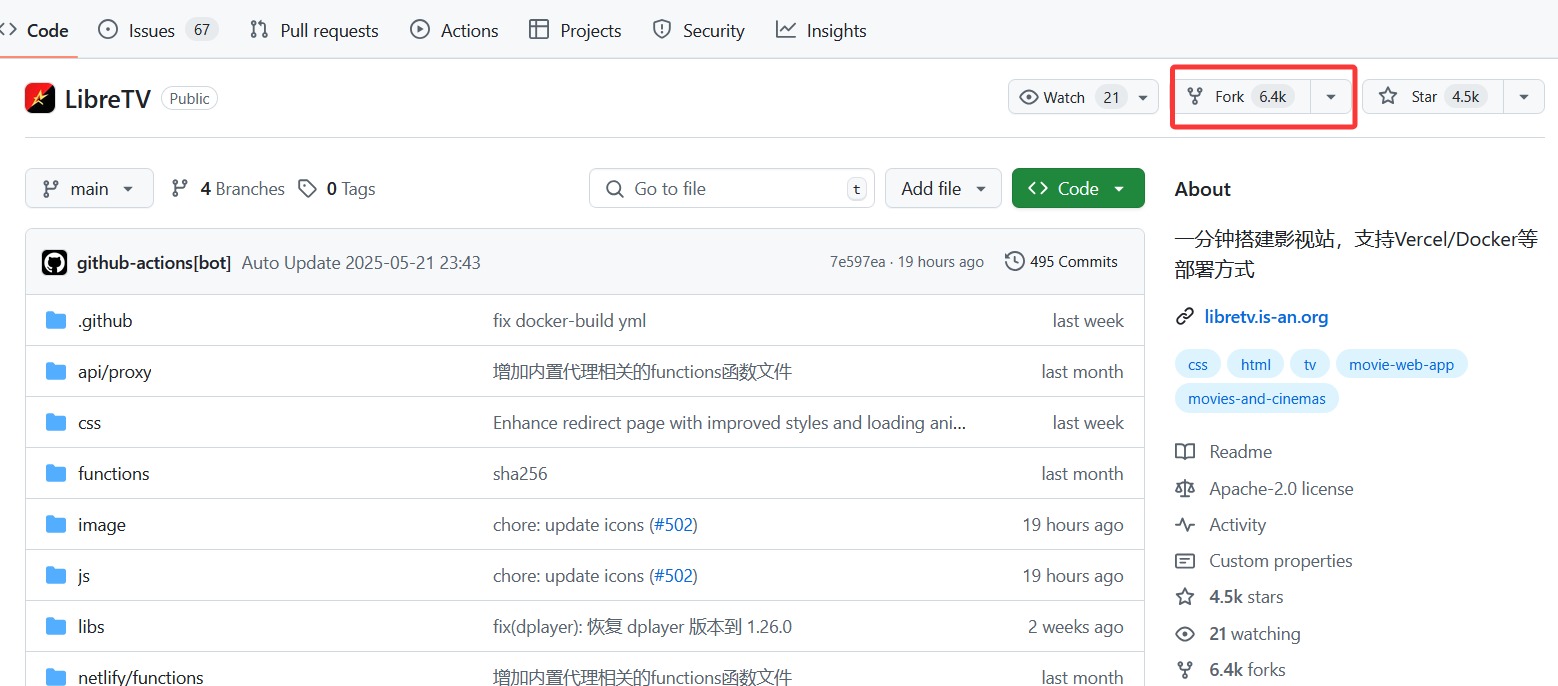
Task: Open the functions folder name link
Action: pyautogui.click(x=114, y=474)
